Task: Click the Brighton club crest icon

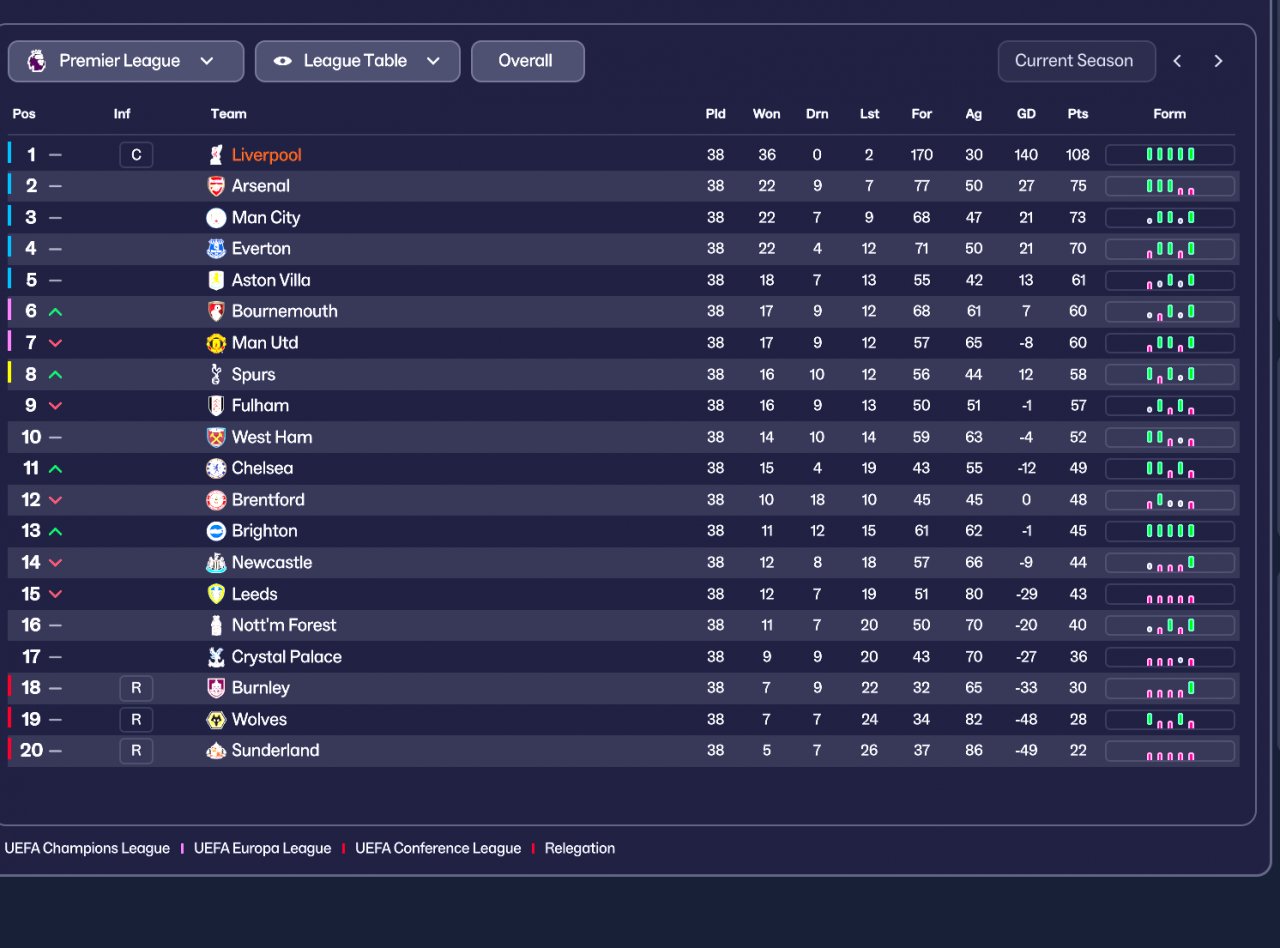Action: 216,531
